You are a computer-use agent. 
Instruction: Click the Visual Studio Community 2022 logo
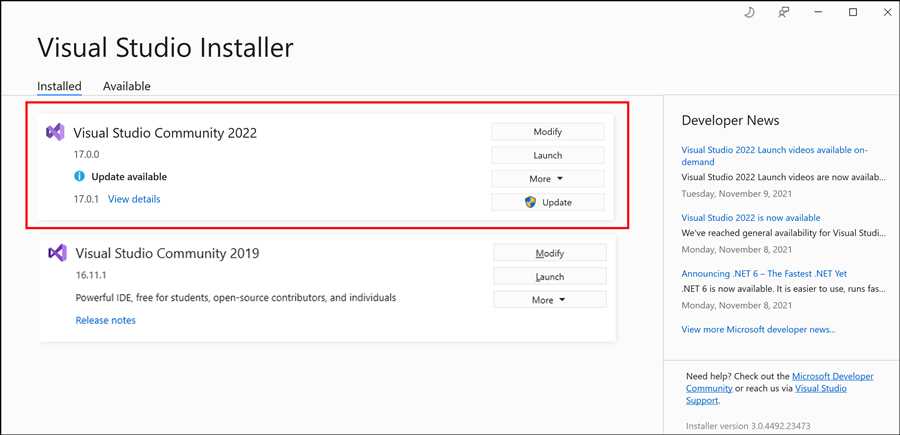click(55, 133)
